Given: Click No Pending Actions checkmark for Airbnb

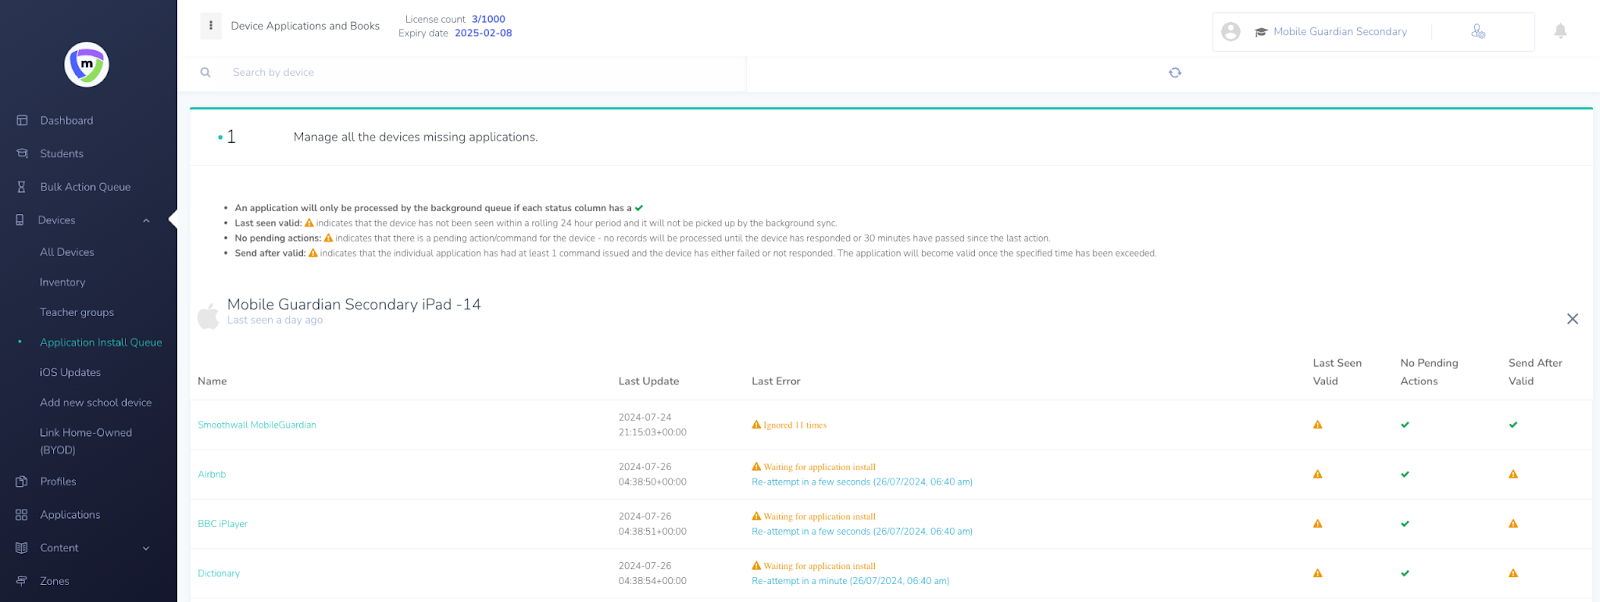Looking at the screenshot, I should [x=1405, y=474].
